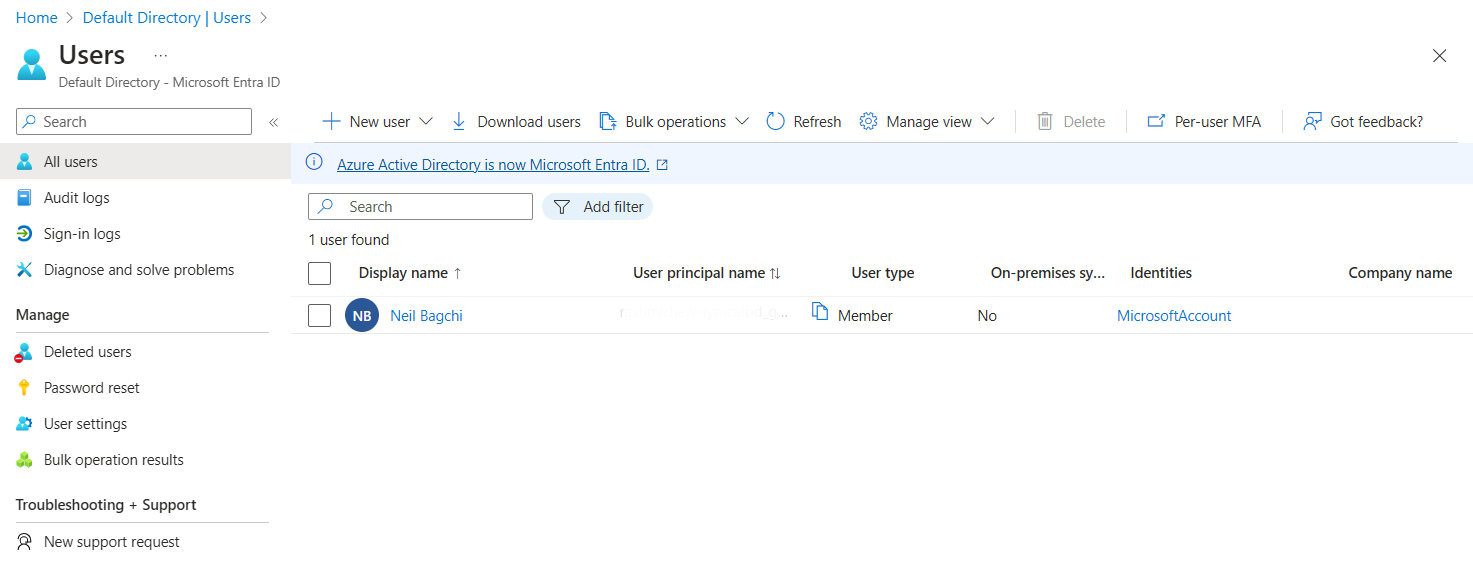Open the Audit logs sidebar icon
The width and height of the screenshot is (1473, 576).
[22, 197]
